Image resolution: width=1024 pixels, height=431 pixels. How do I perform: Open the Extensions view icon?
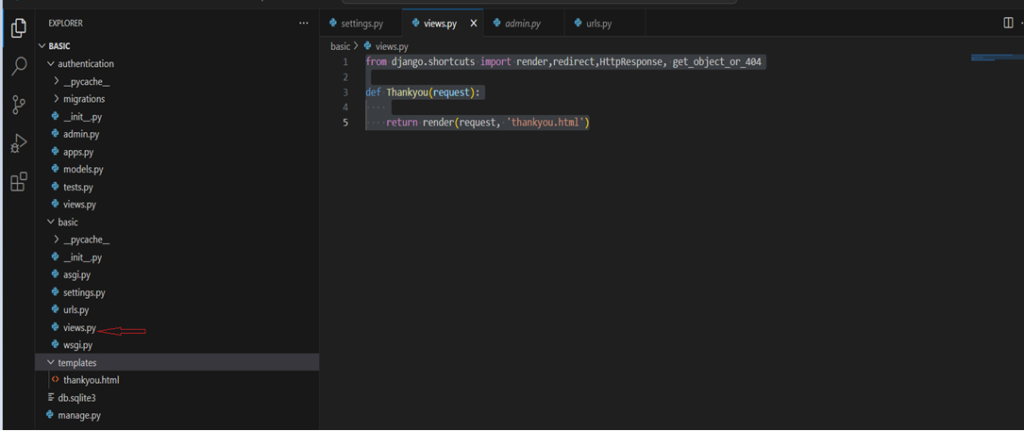pos(17,182)
